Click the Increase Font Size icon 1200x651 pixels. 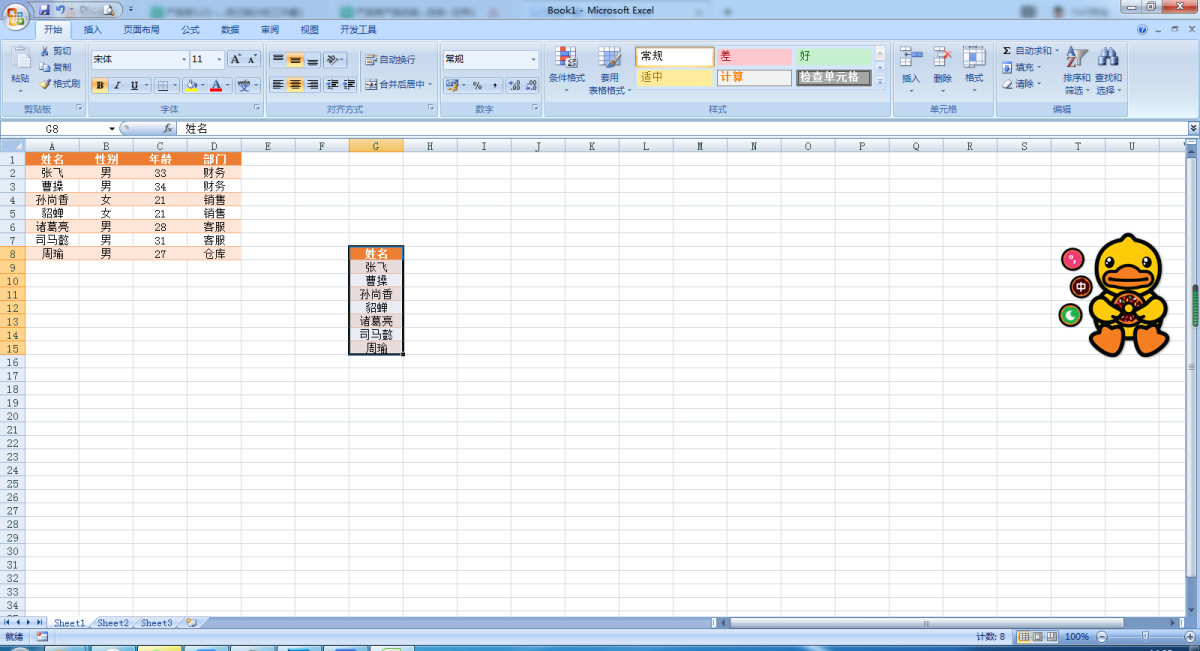pyautogui.click(x=236, y=59)
